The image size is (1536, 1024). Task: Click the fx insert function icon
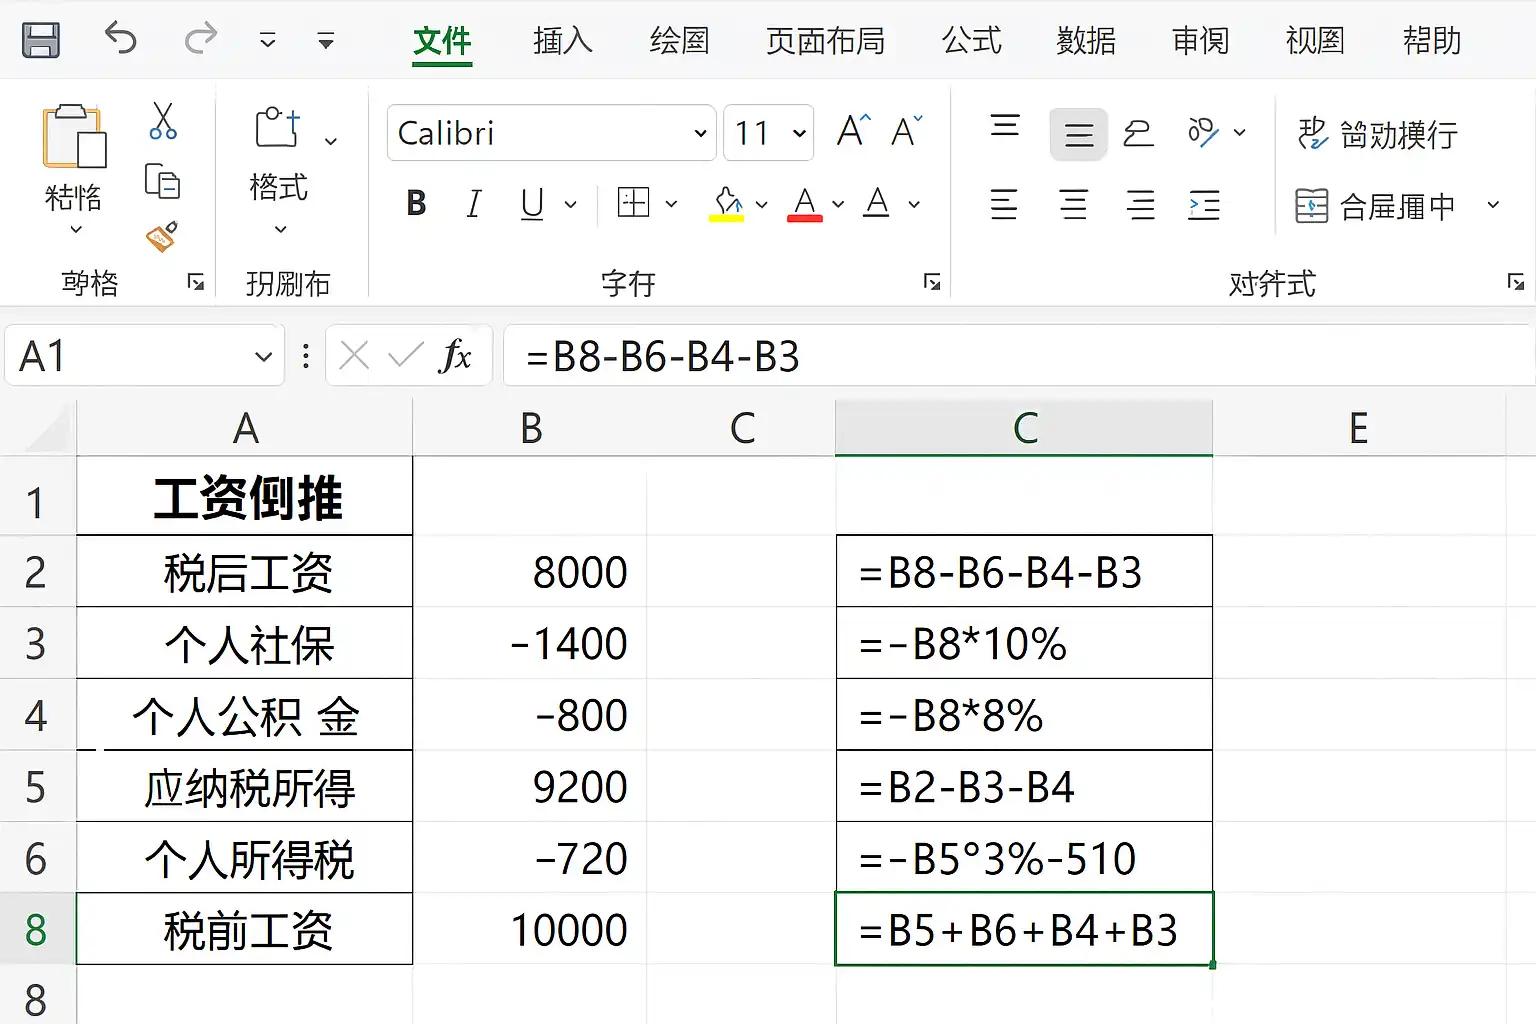point(455,355)
